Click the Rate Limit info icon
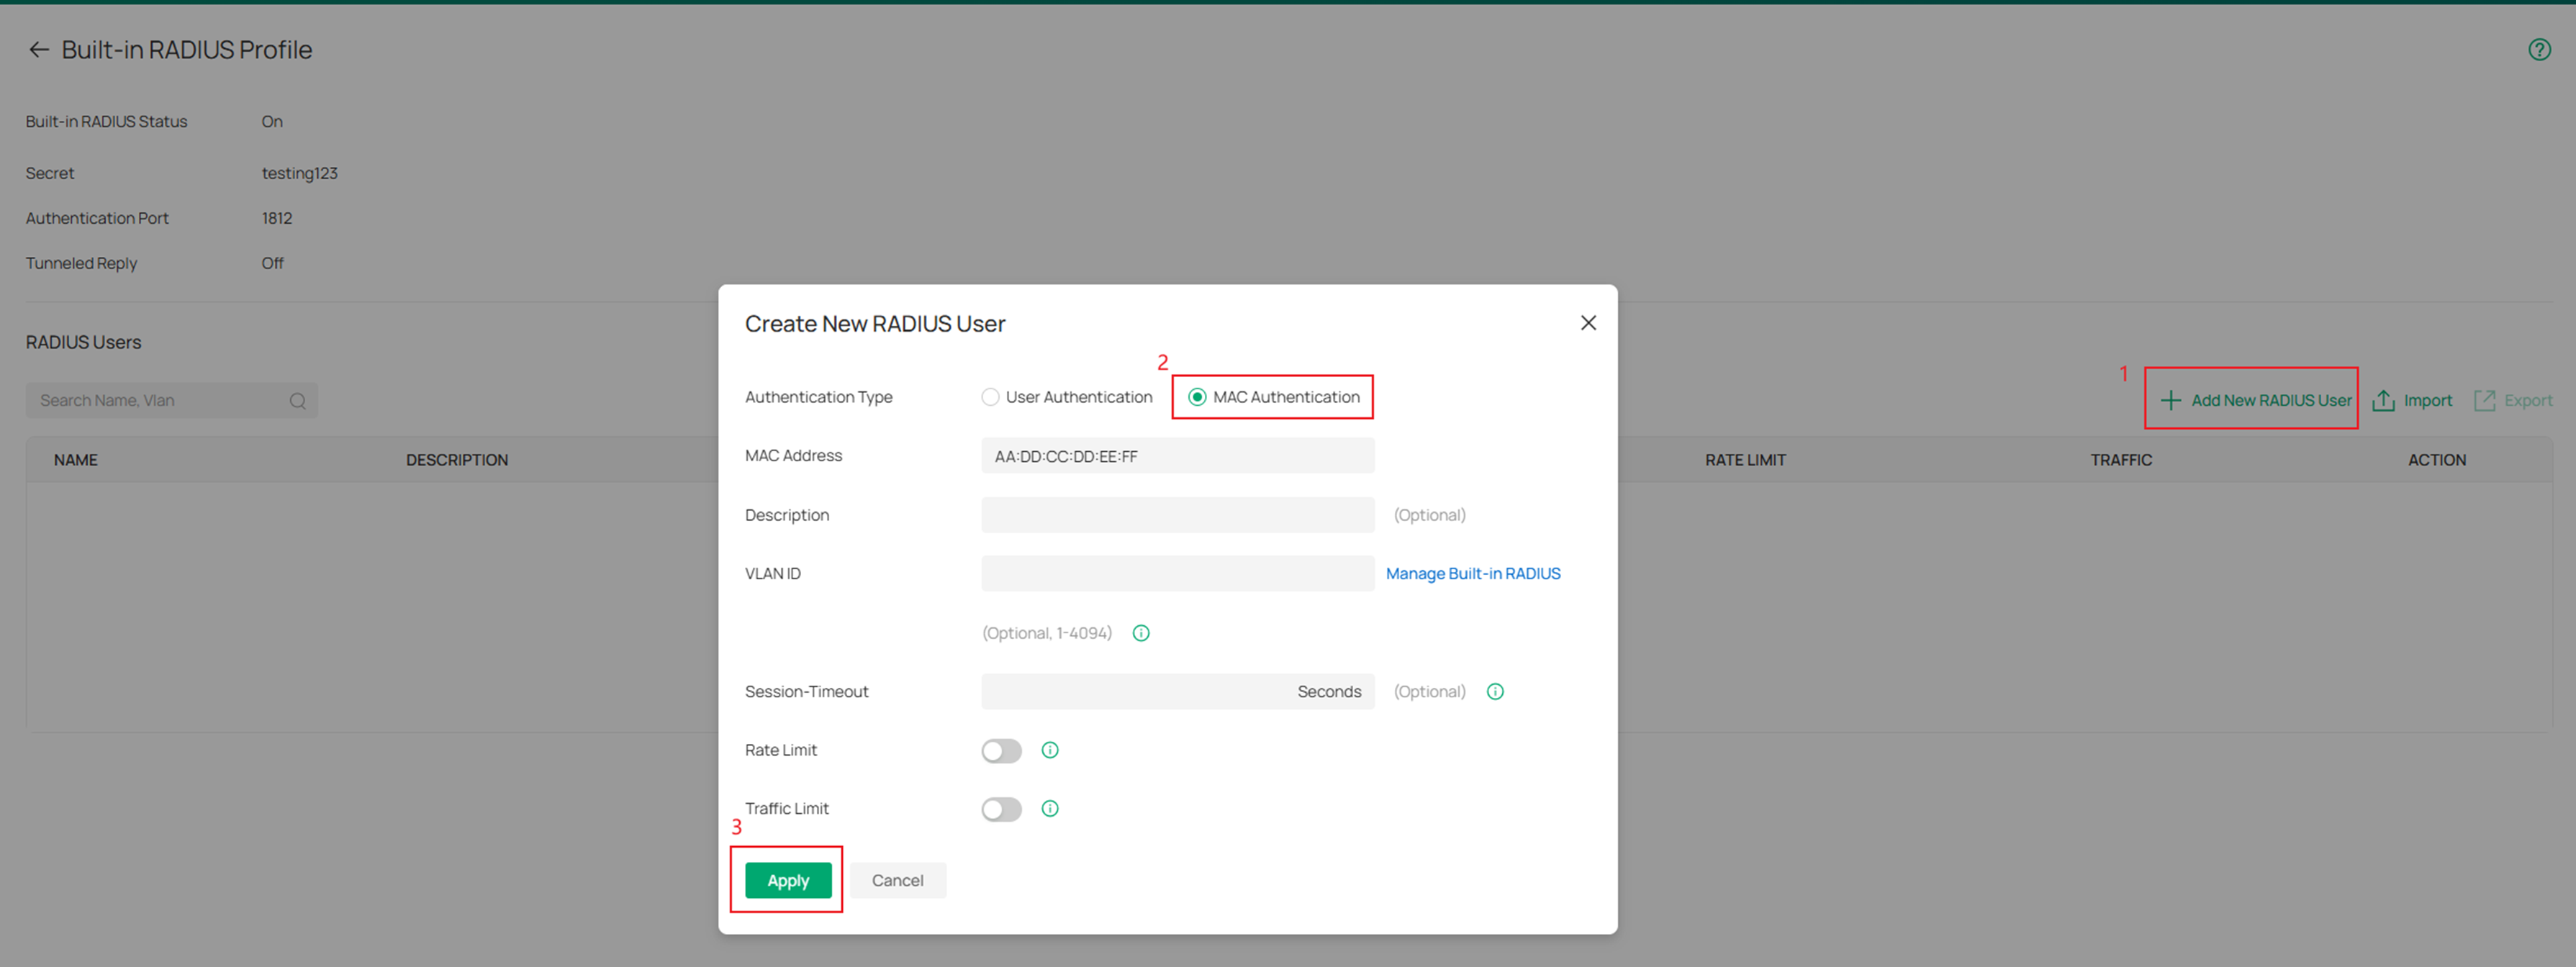 click(1050, 750)
